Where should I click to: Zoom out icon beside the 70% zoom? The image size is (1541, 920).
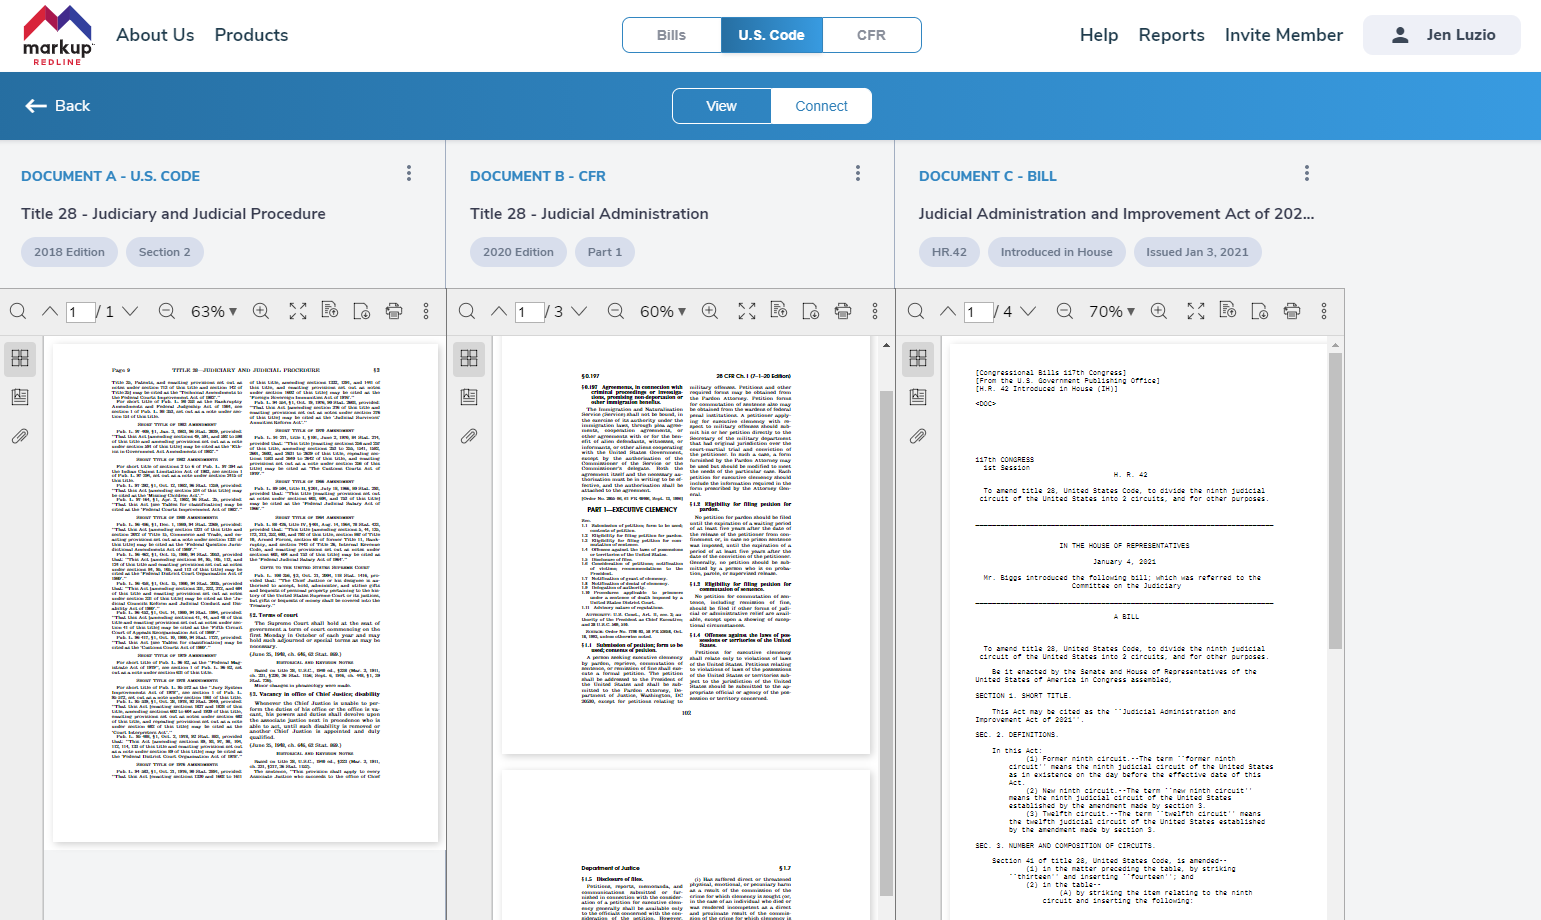[1064, 311]
